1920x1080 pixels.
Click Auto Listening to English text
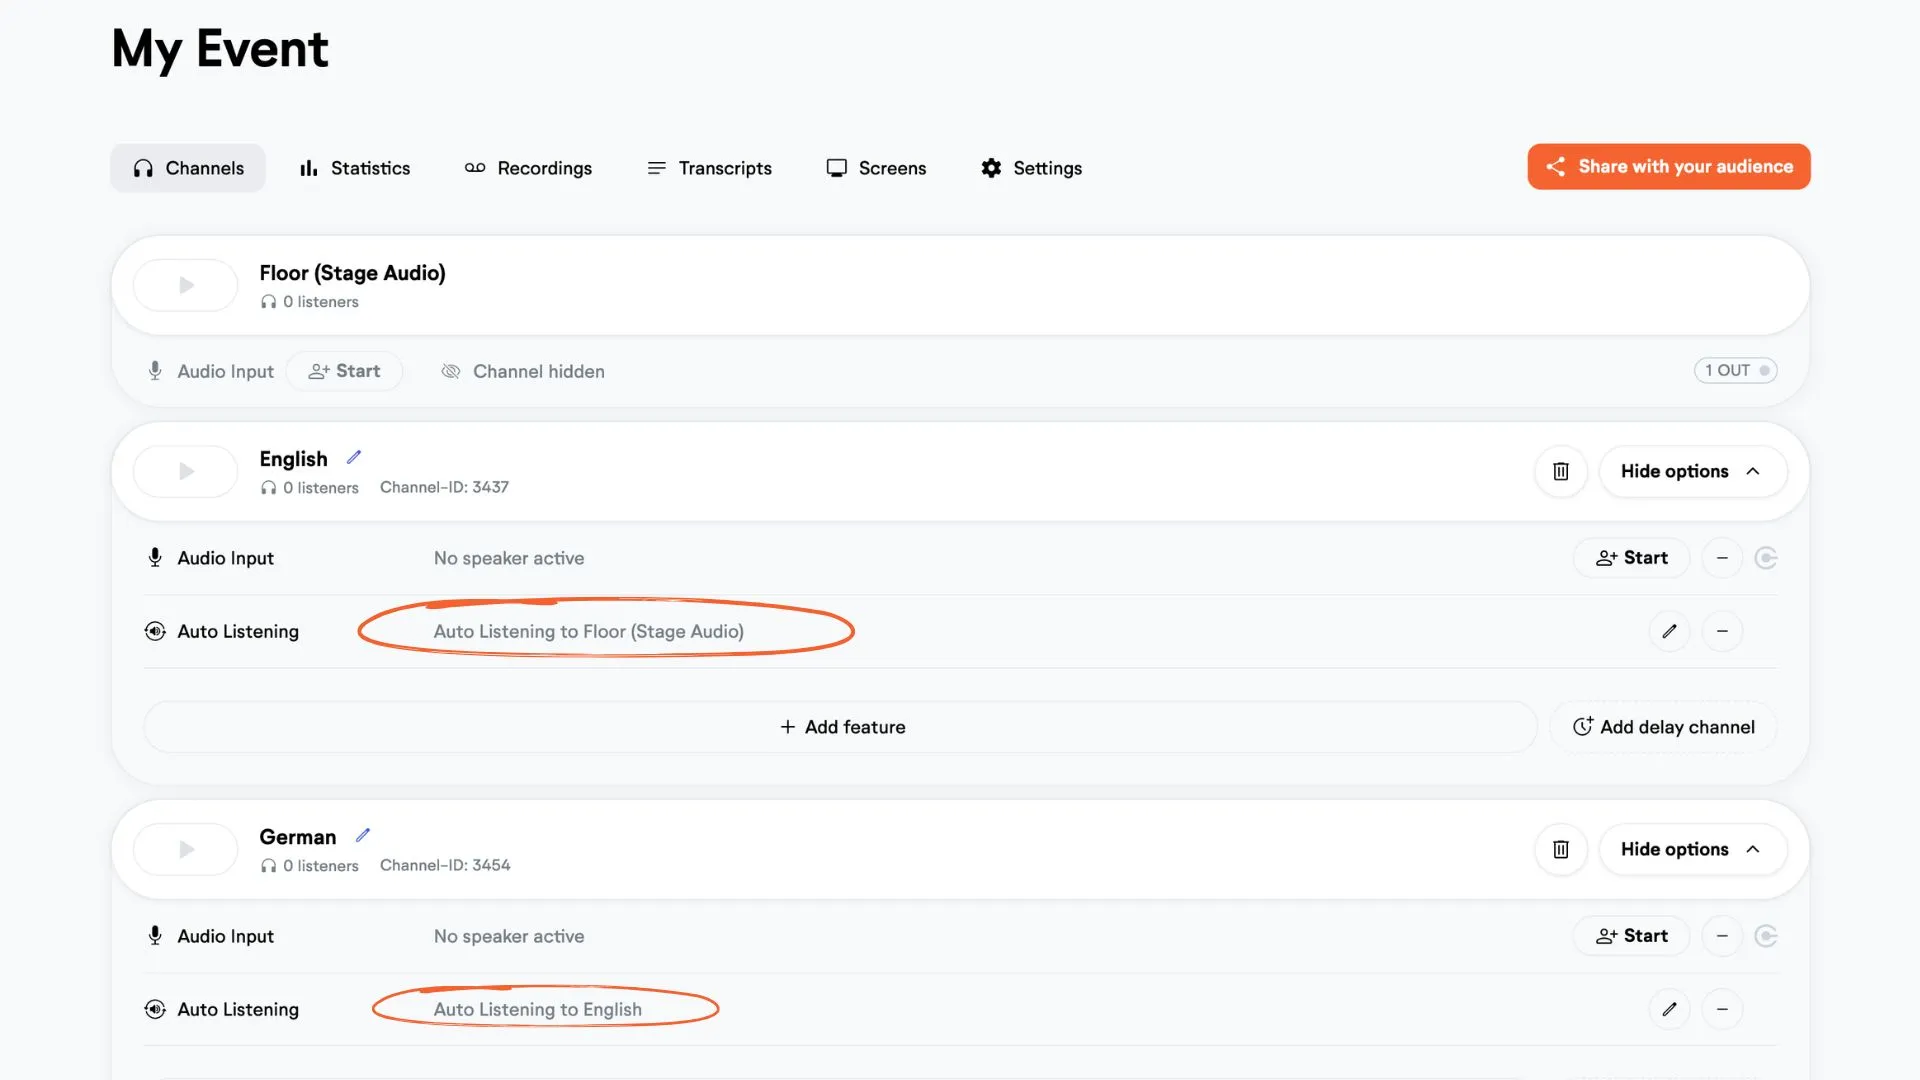point(537,1009)
